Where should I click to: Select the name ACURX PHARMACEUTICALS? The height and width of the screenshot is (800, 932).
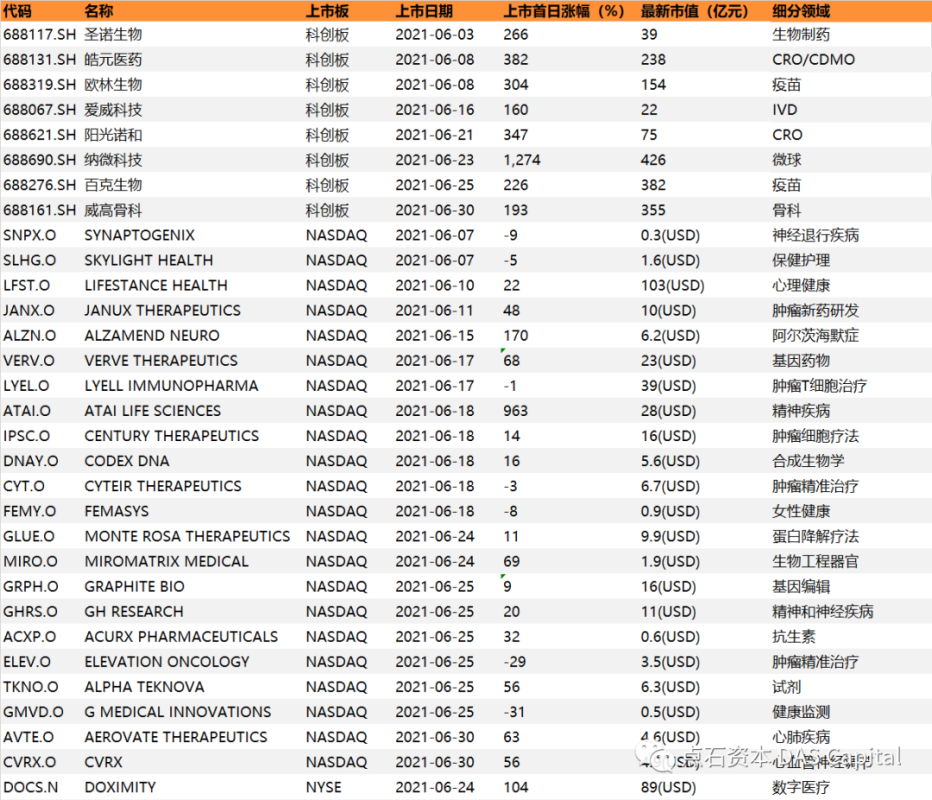(181, 637)
